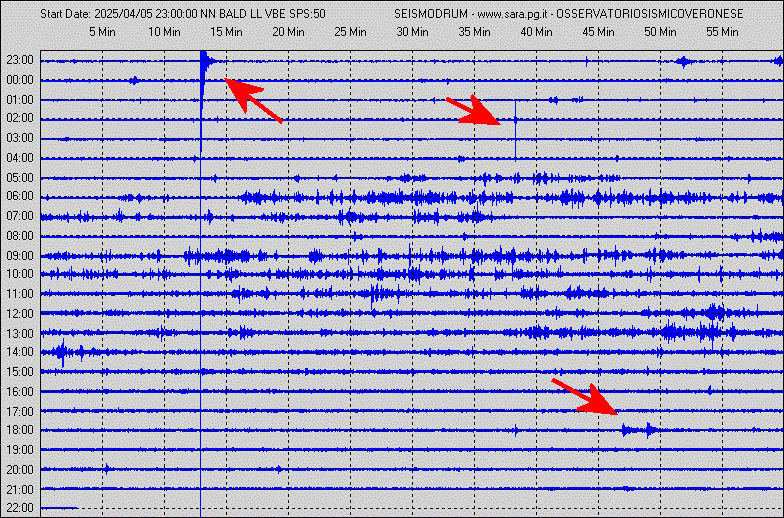This screenshot has height=518, width=784.
Task: Click the 04:00 hour row label
Action: (x=20, y=158)
